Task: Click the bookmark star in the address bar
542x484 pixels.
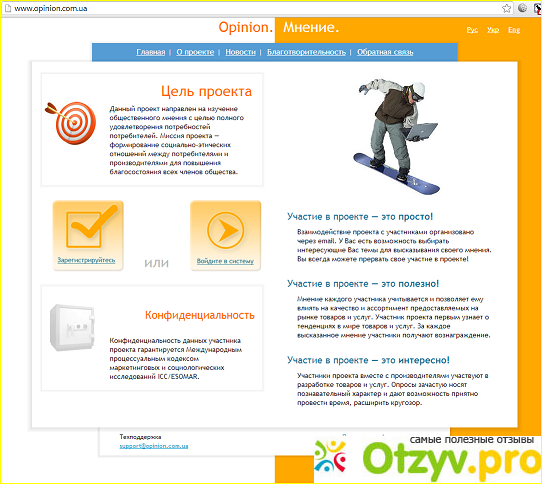Action: (506, 8)
